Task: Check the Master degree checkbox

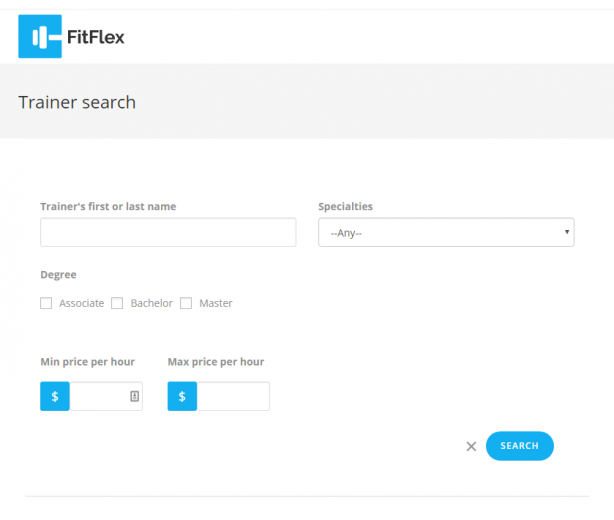Action: 186,303
